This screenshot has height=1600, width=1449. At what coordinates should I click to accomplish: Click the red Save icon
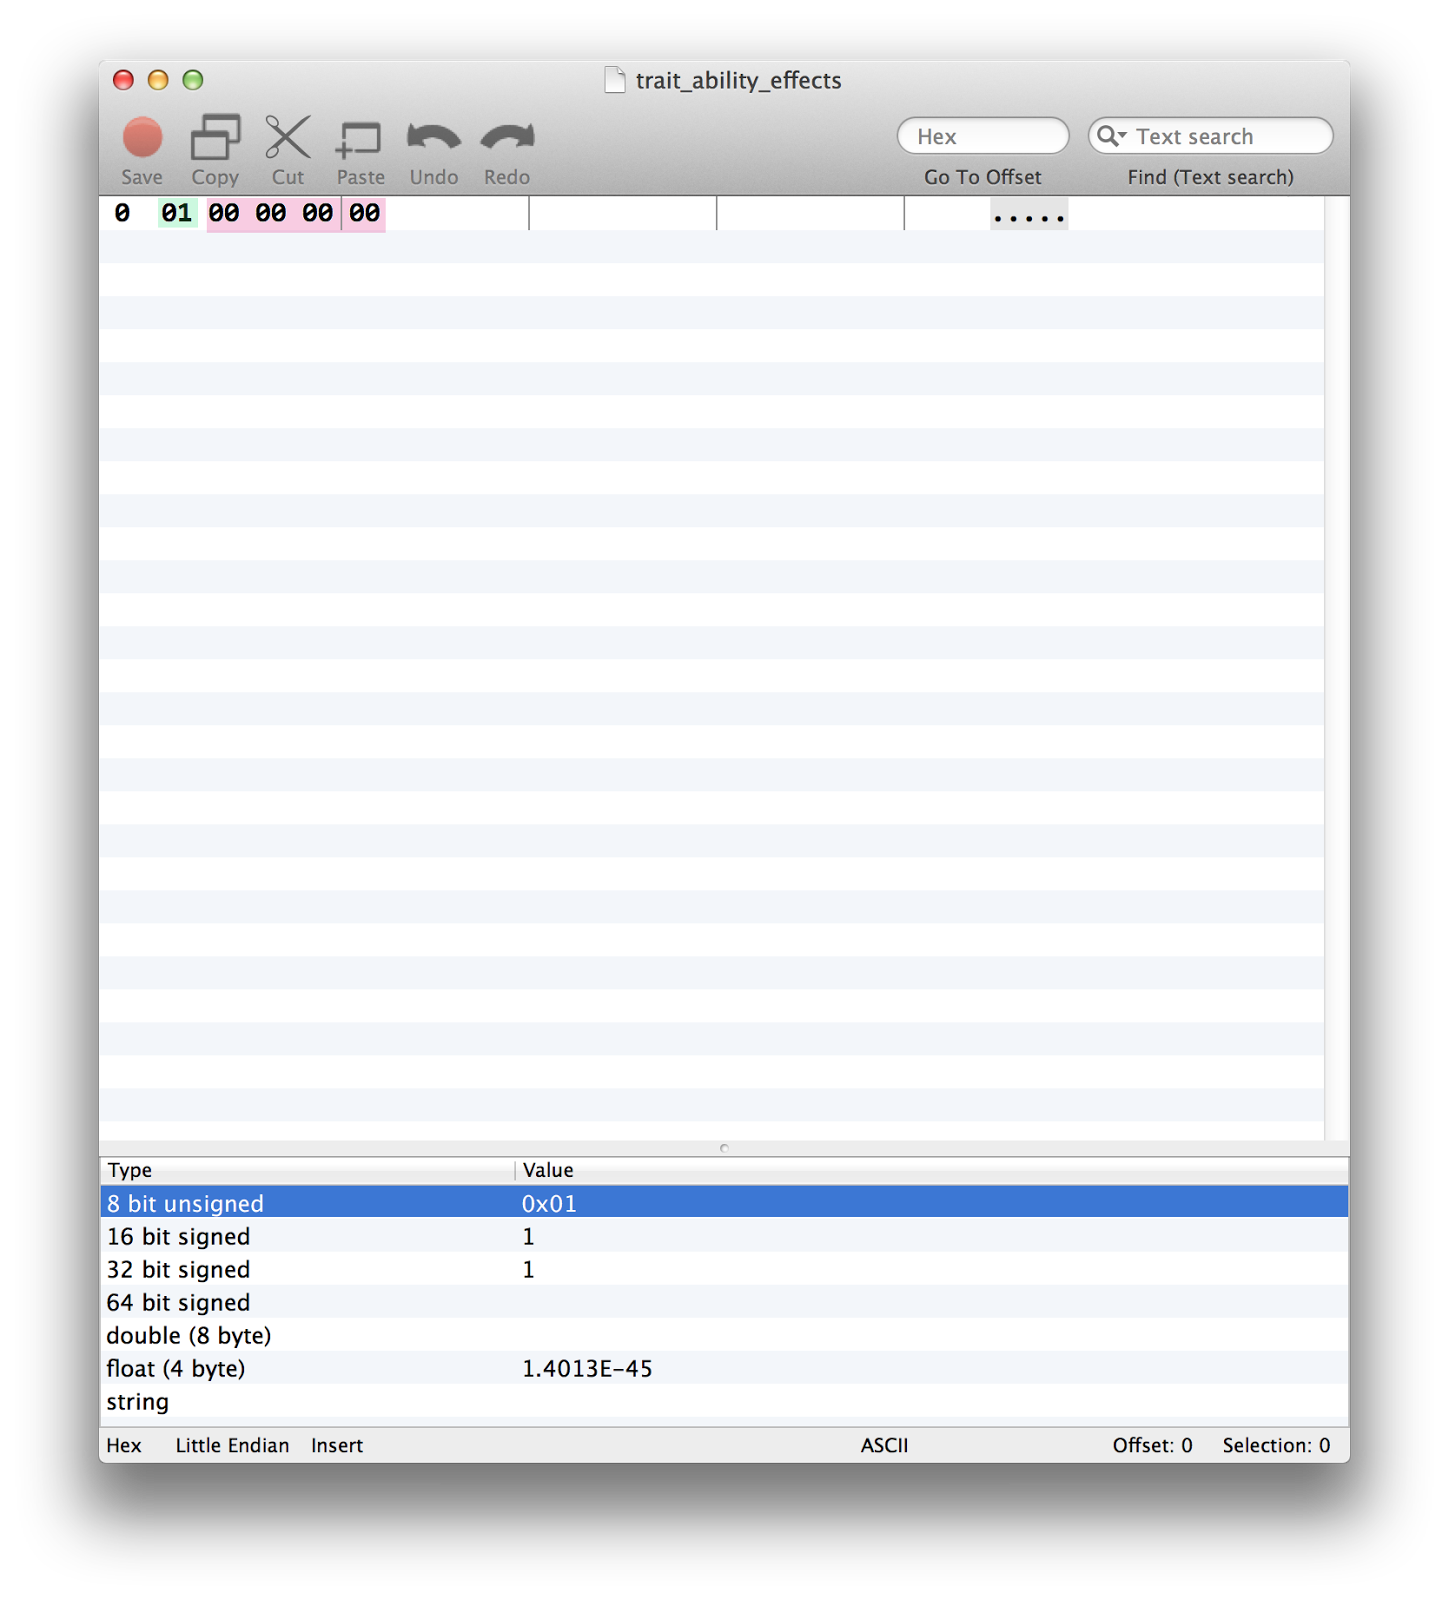pyautogui.click(x=142, y=138)
